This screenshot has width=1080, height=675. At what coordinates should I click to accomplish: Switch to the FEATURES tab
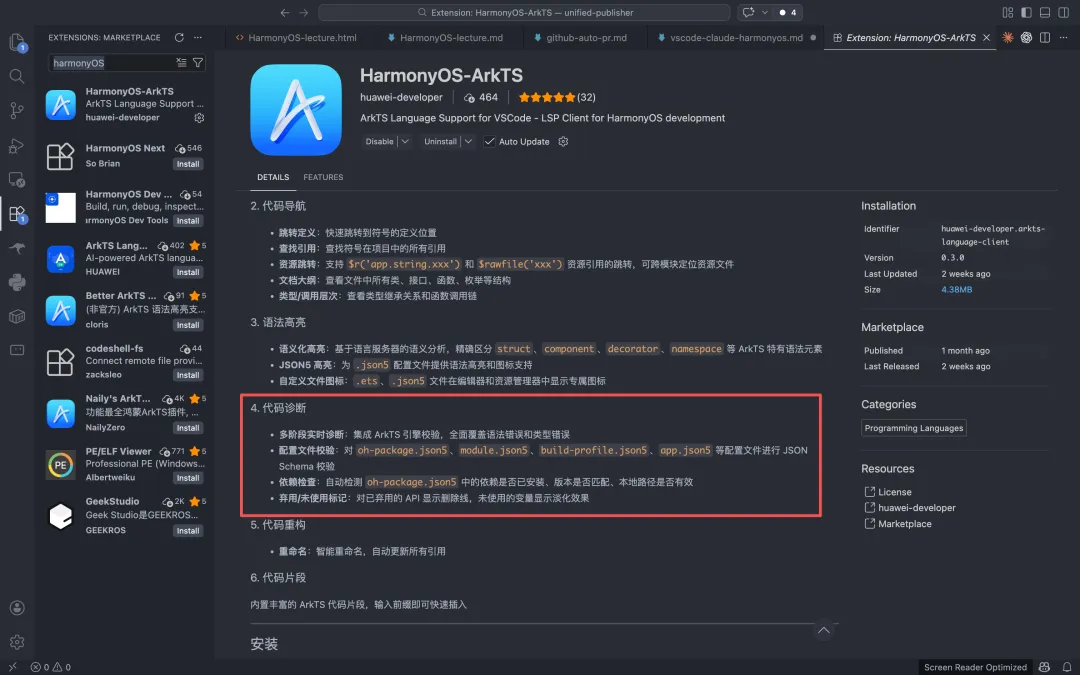323,177
